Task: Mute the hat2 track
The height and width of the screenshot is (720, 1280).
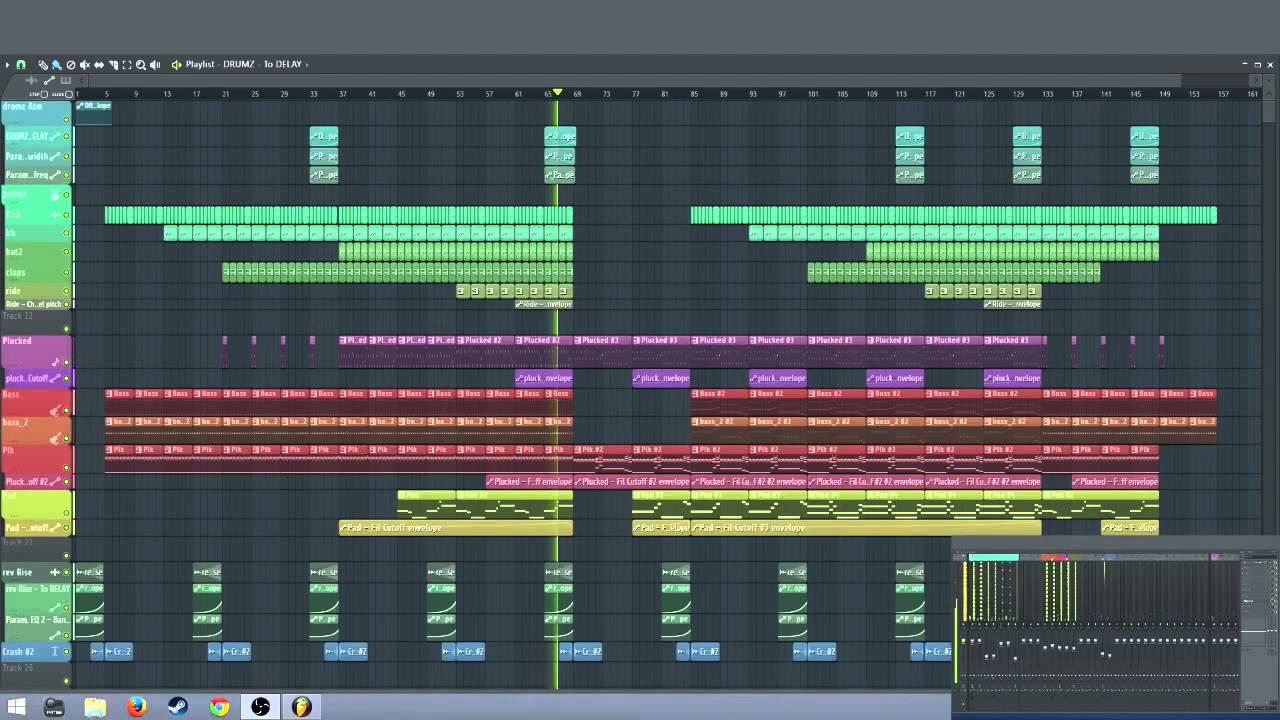Action: [67, 252]
